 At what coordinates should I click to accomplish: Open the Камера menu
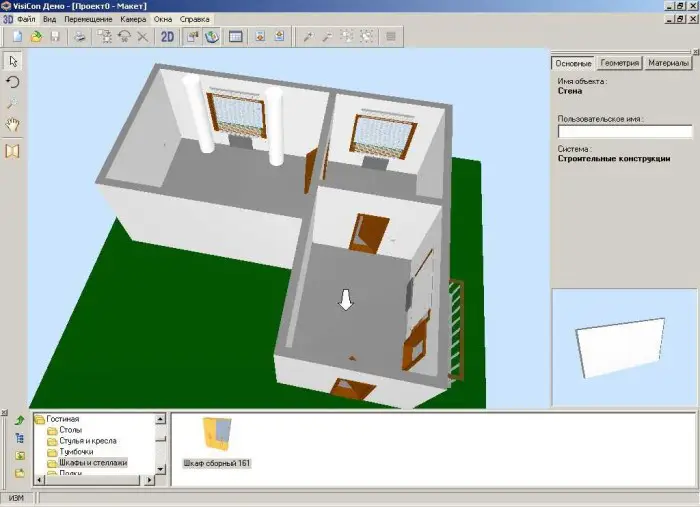[133, 19]
